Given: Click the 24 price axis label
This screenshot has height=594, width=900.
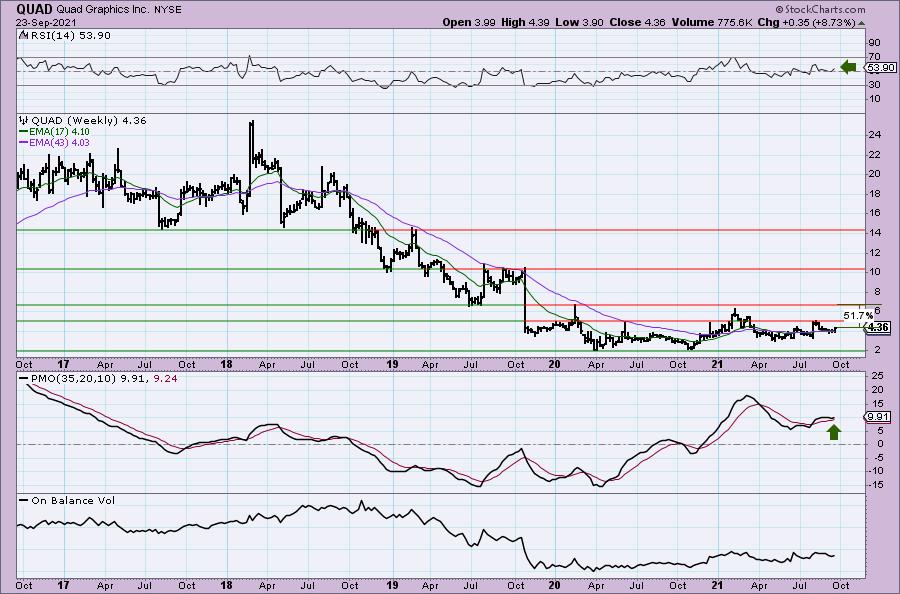Looking at the screenshot, I should point(875,135).
